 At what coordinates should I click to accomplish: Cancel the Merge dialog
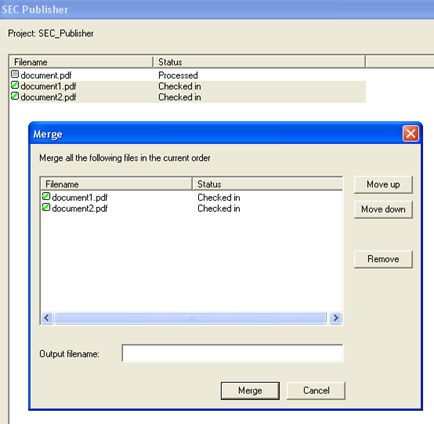[316, 390]
